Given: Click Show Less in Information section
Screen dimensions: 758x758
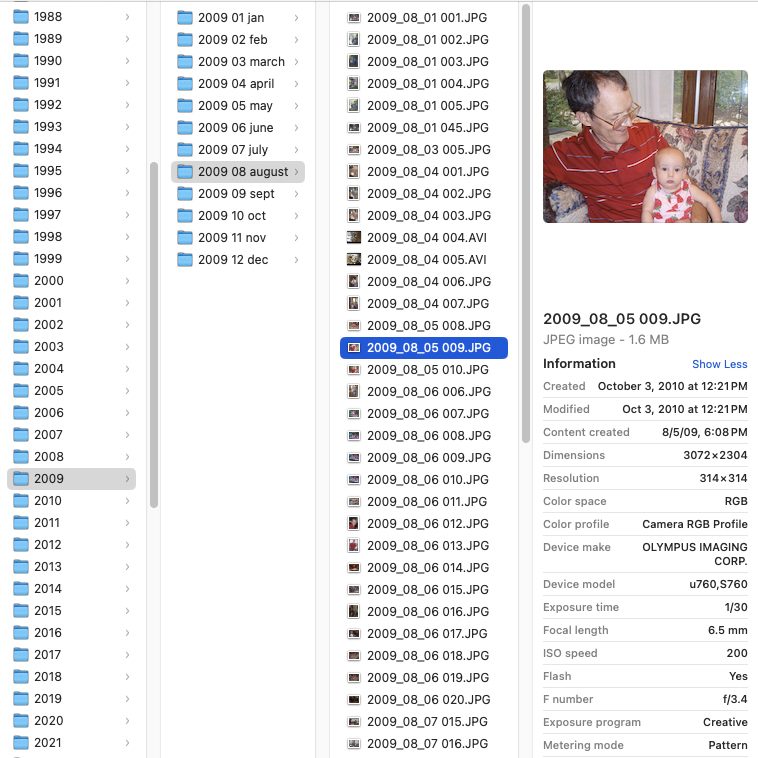Looking at the screenshot, I should pos(719,364).
